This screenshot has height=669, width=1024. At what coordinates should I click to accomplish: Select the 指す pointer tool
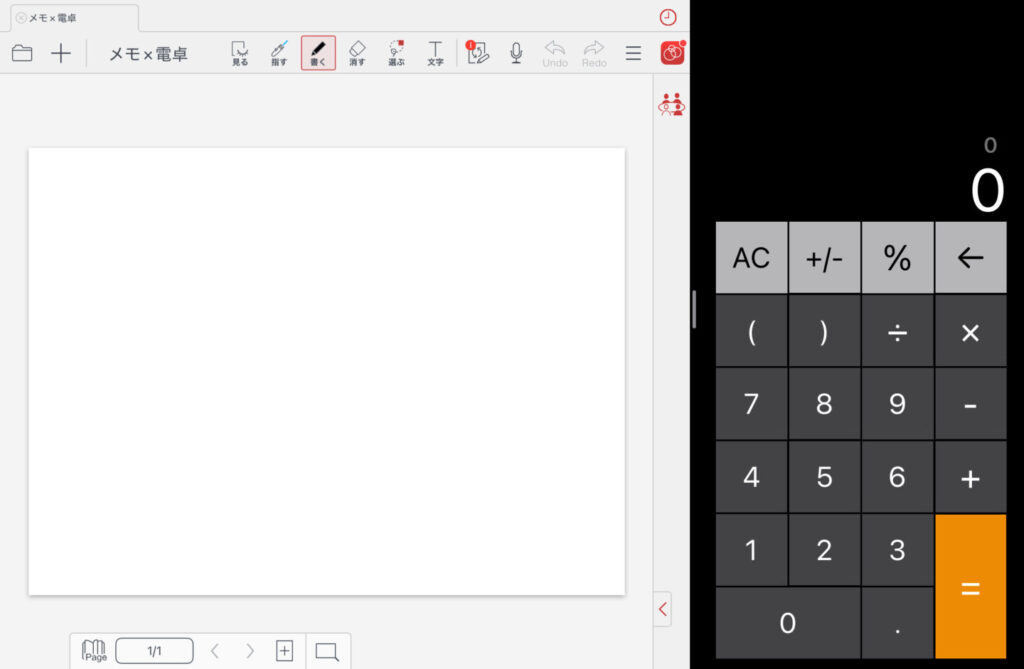pos(279,53)
